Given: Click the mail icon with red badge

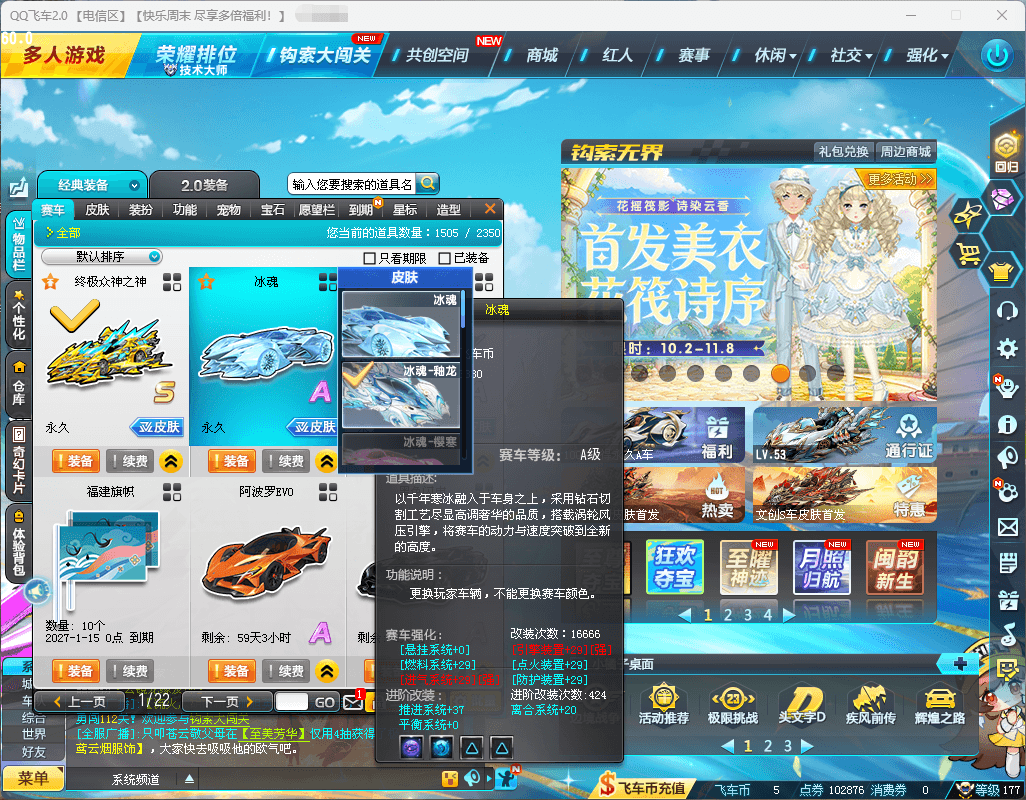Looking at the screenshot, I should click(353, 701).
